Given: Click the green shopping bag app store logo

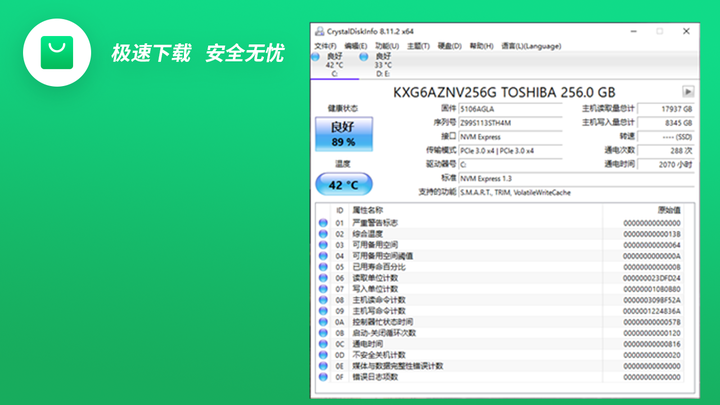Looking at the screenshot, I should click(57, 52).
